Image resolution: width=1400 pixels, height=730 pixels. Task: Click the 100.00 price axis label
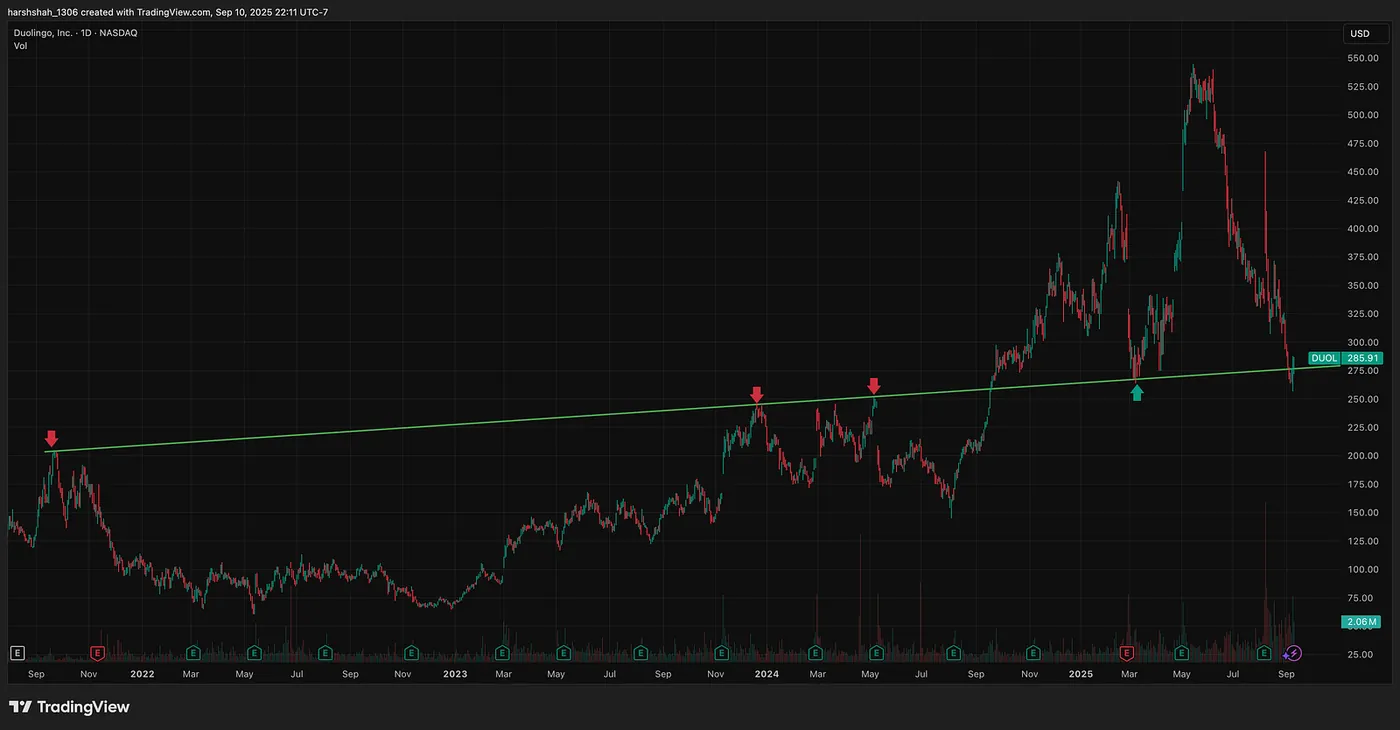pyautogui.click(x=1361, y=570)
